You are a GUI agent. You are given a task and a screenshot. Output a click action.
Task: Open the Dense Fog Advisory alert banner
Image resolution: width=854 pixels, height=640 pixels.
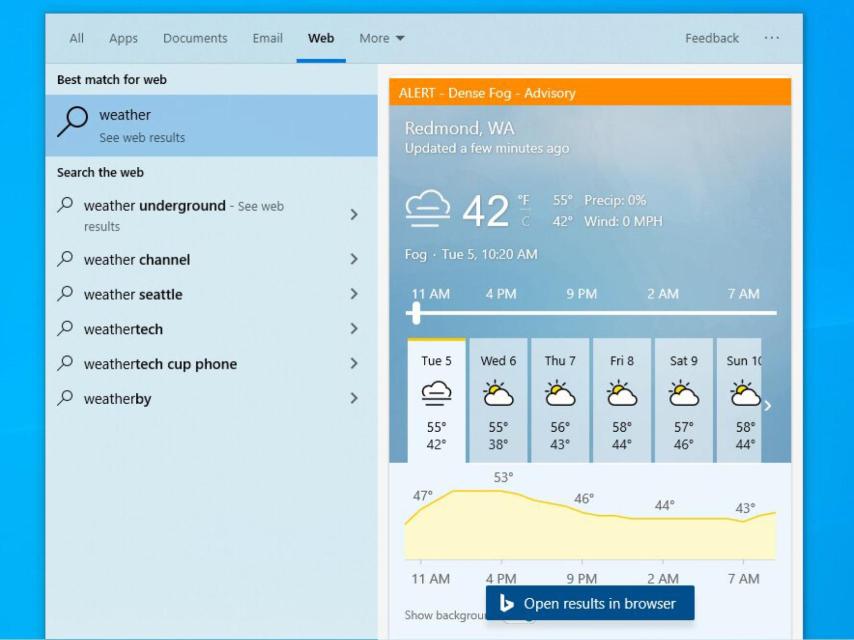coord(590,93)
